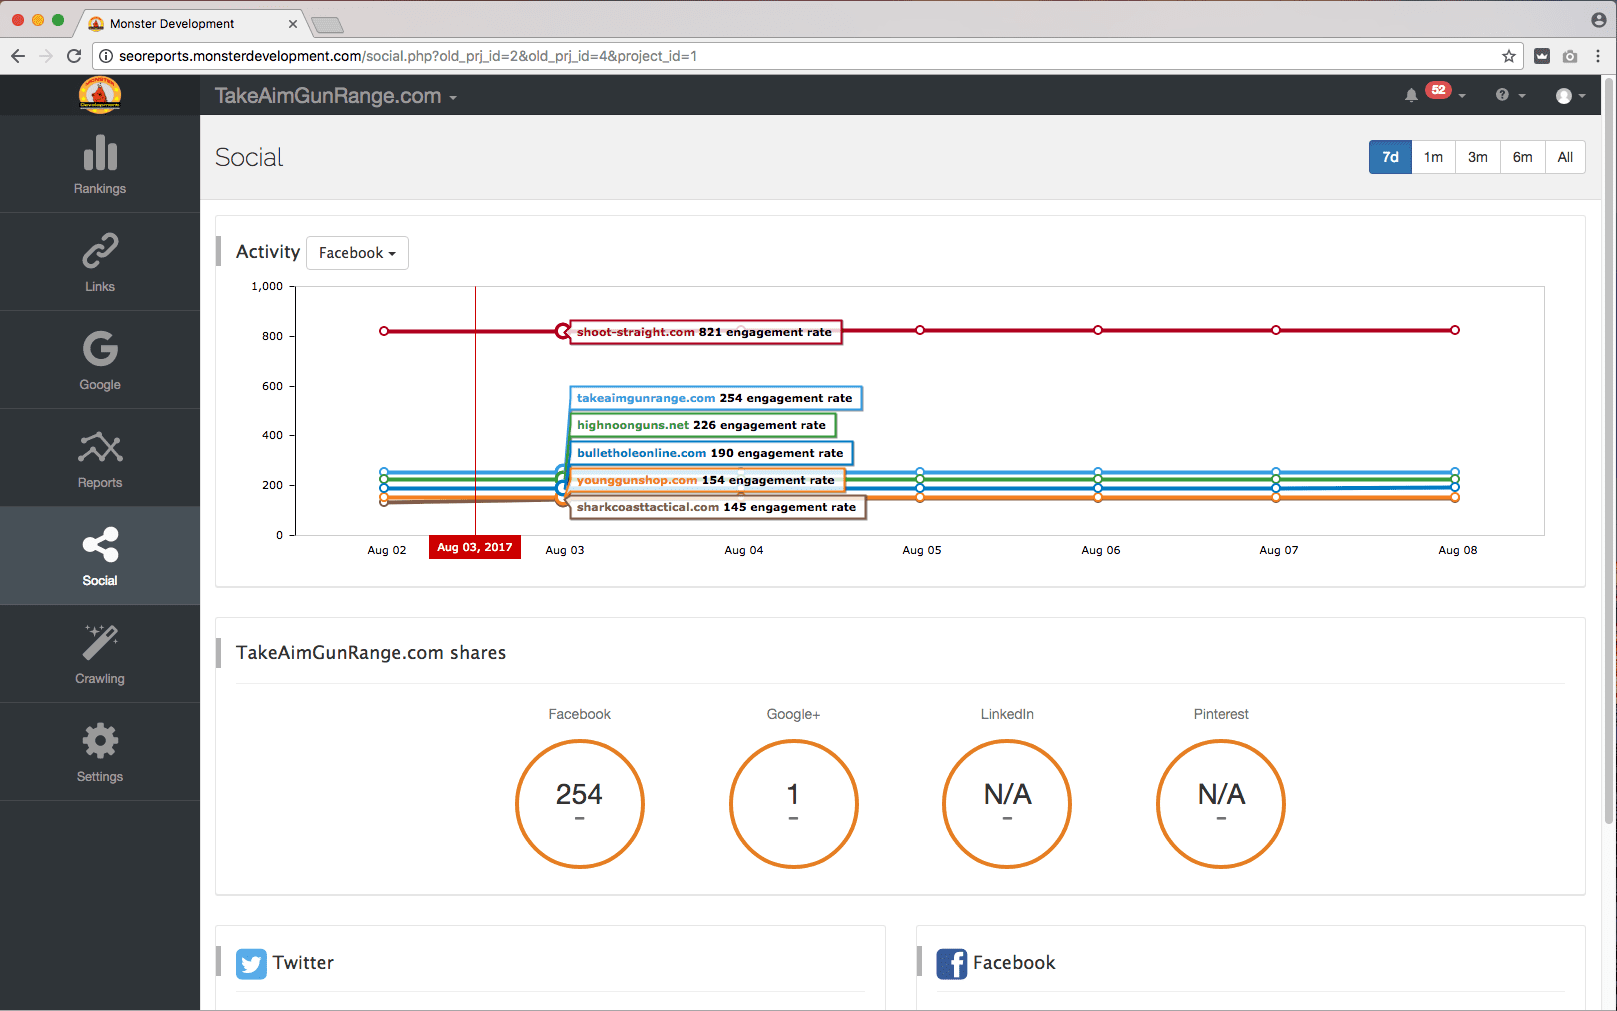Image resolution: width=1617 pixels, height=1011 pixels.
Task: Click shoot-straight.com data point on Aug 05
Action: tap(920, 330)
